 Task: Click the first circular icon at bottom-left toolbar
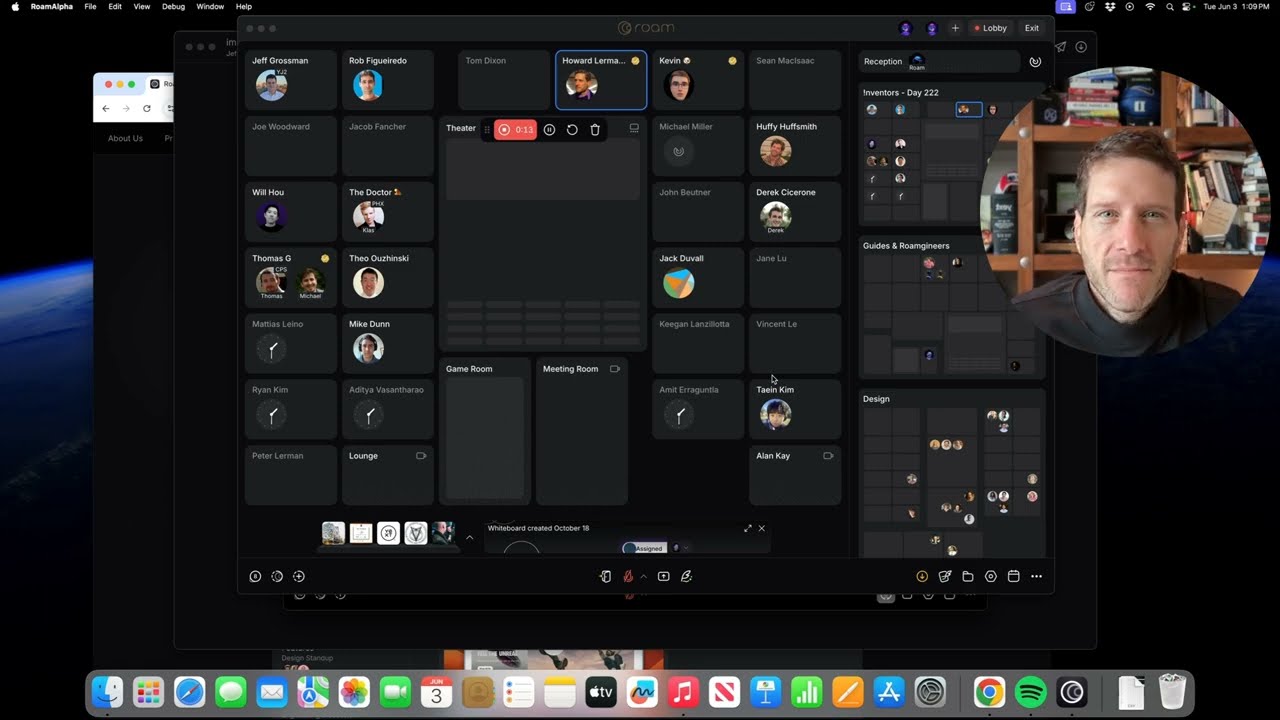pos(255,576)
